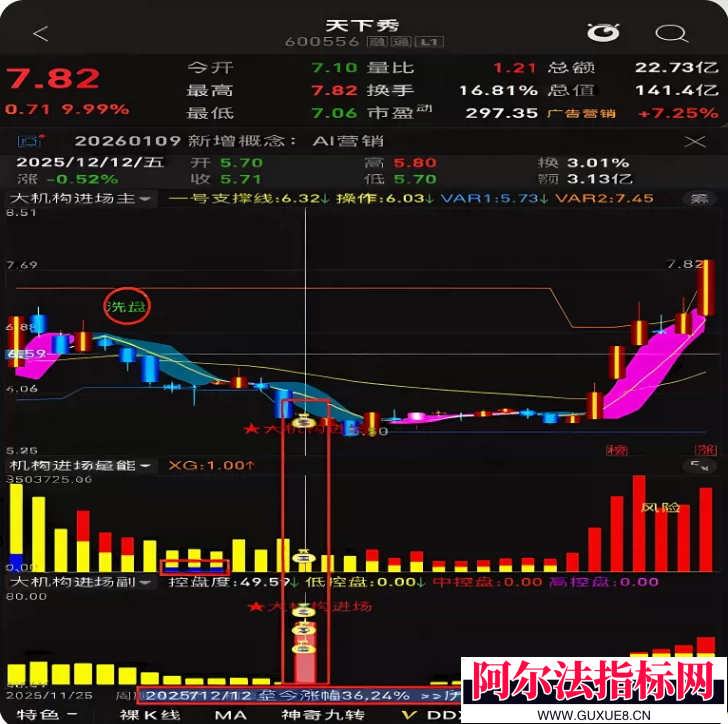Tap the 融 tag under the stock name
Image resolution: width=728 pixels, height=724 pixels.
point(377,42)
